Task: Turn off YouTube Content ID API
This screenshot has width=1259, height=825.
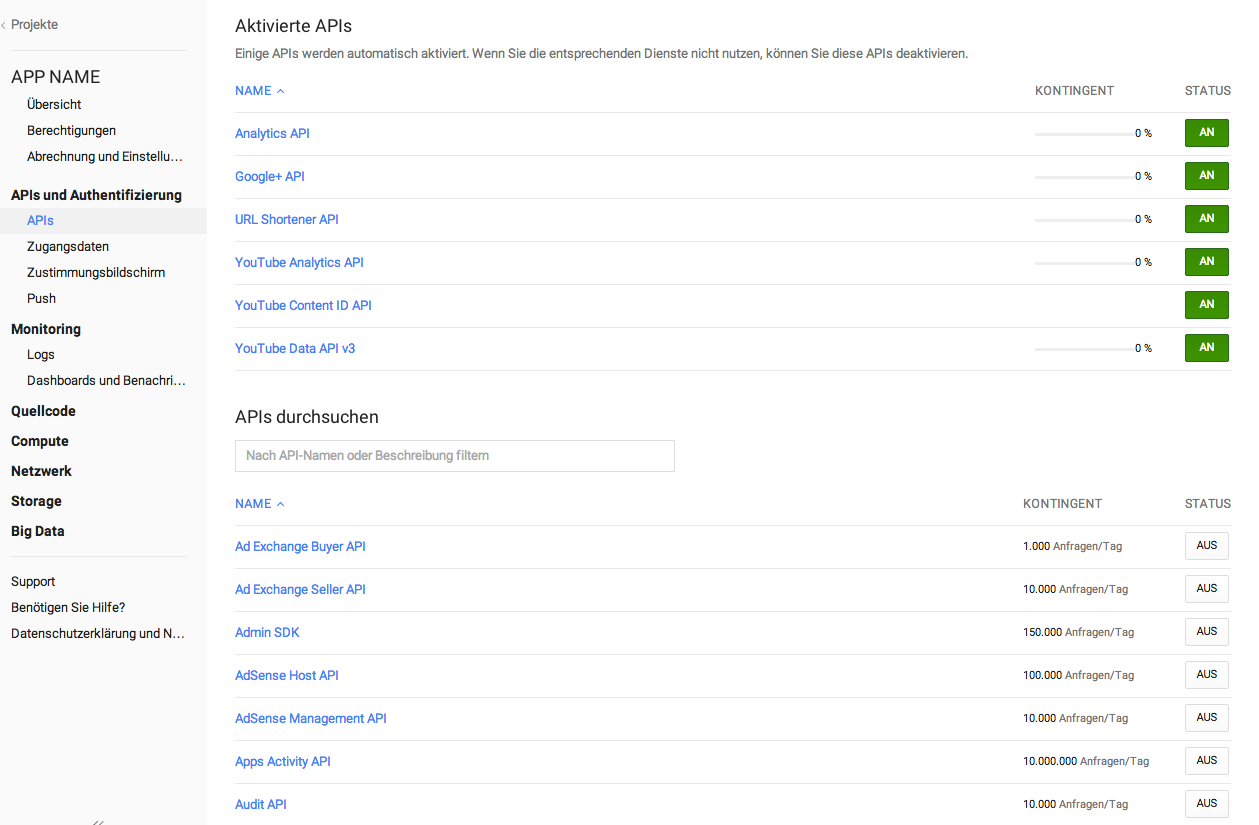Action: [x=1207, y=305]
